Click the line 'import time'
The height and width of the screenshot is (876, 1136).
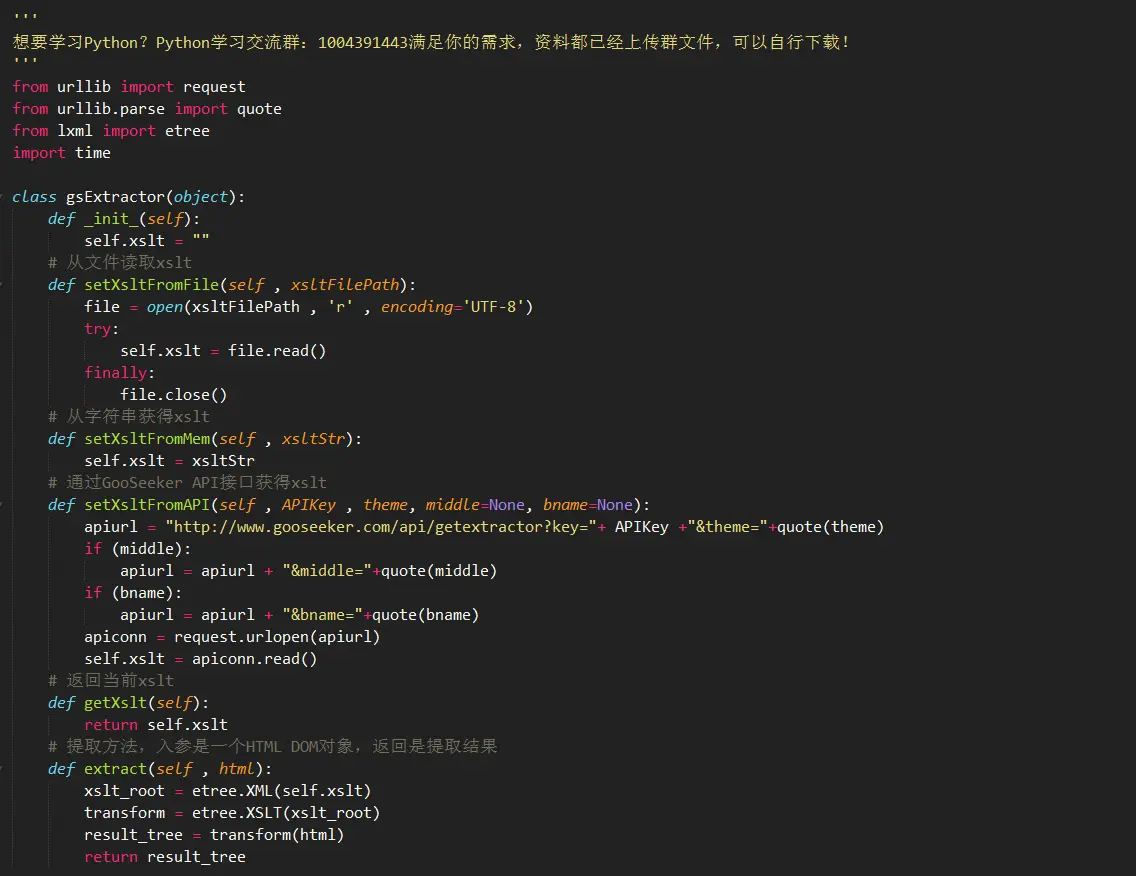[62, 153]
